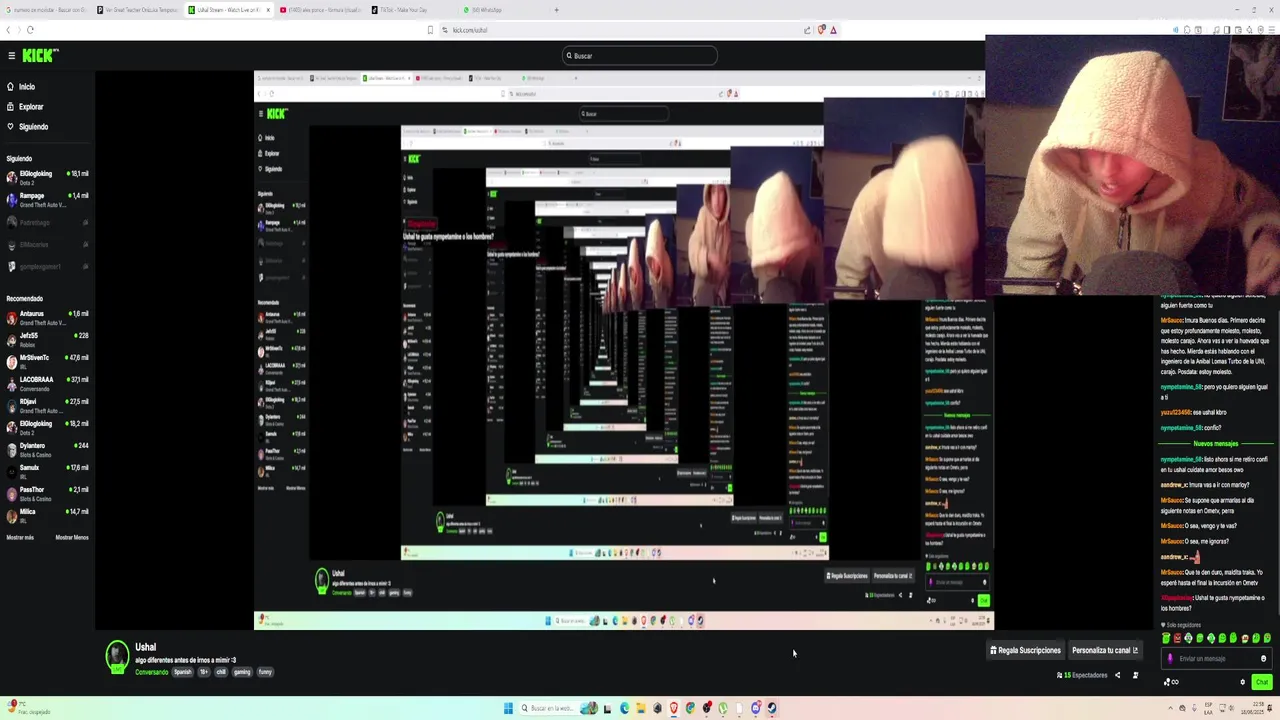The image size is (1280, 720).
Task: Pick the first green quick emote
Action: pos(1166,638)
